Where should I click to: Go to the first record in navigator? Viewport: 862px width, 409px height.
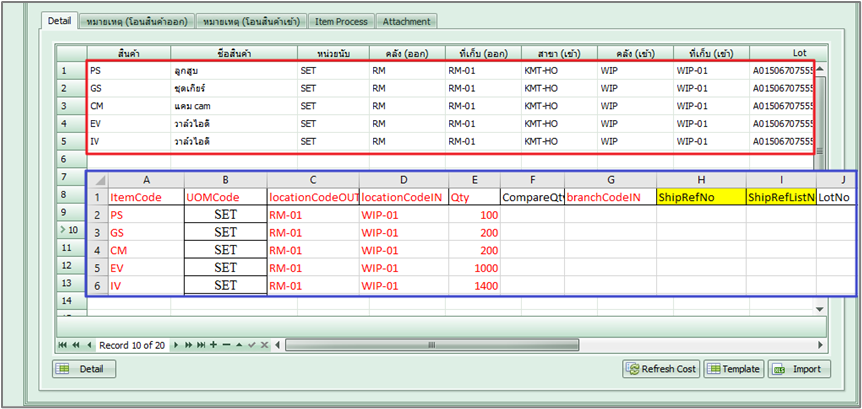(x=63, y=345)
